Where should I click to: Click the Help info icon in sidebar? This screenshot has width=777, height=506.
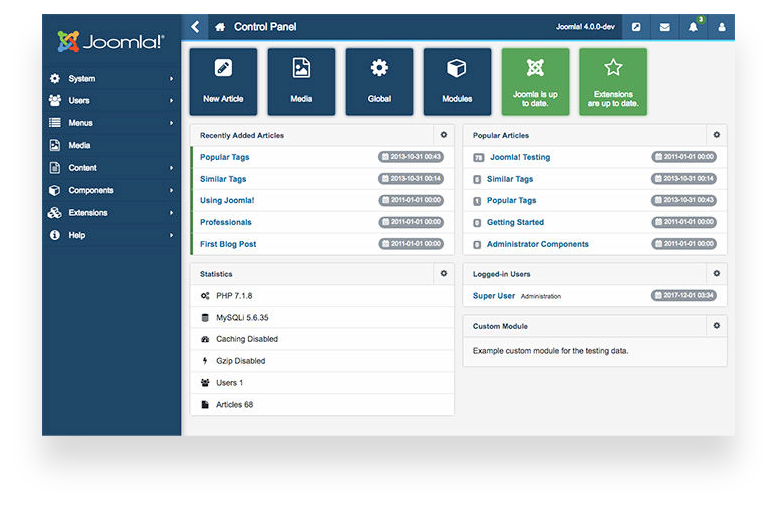click(x=55, y=235)
